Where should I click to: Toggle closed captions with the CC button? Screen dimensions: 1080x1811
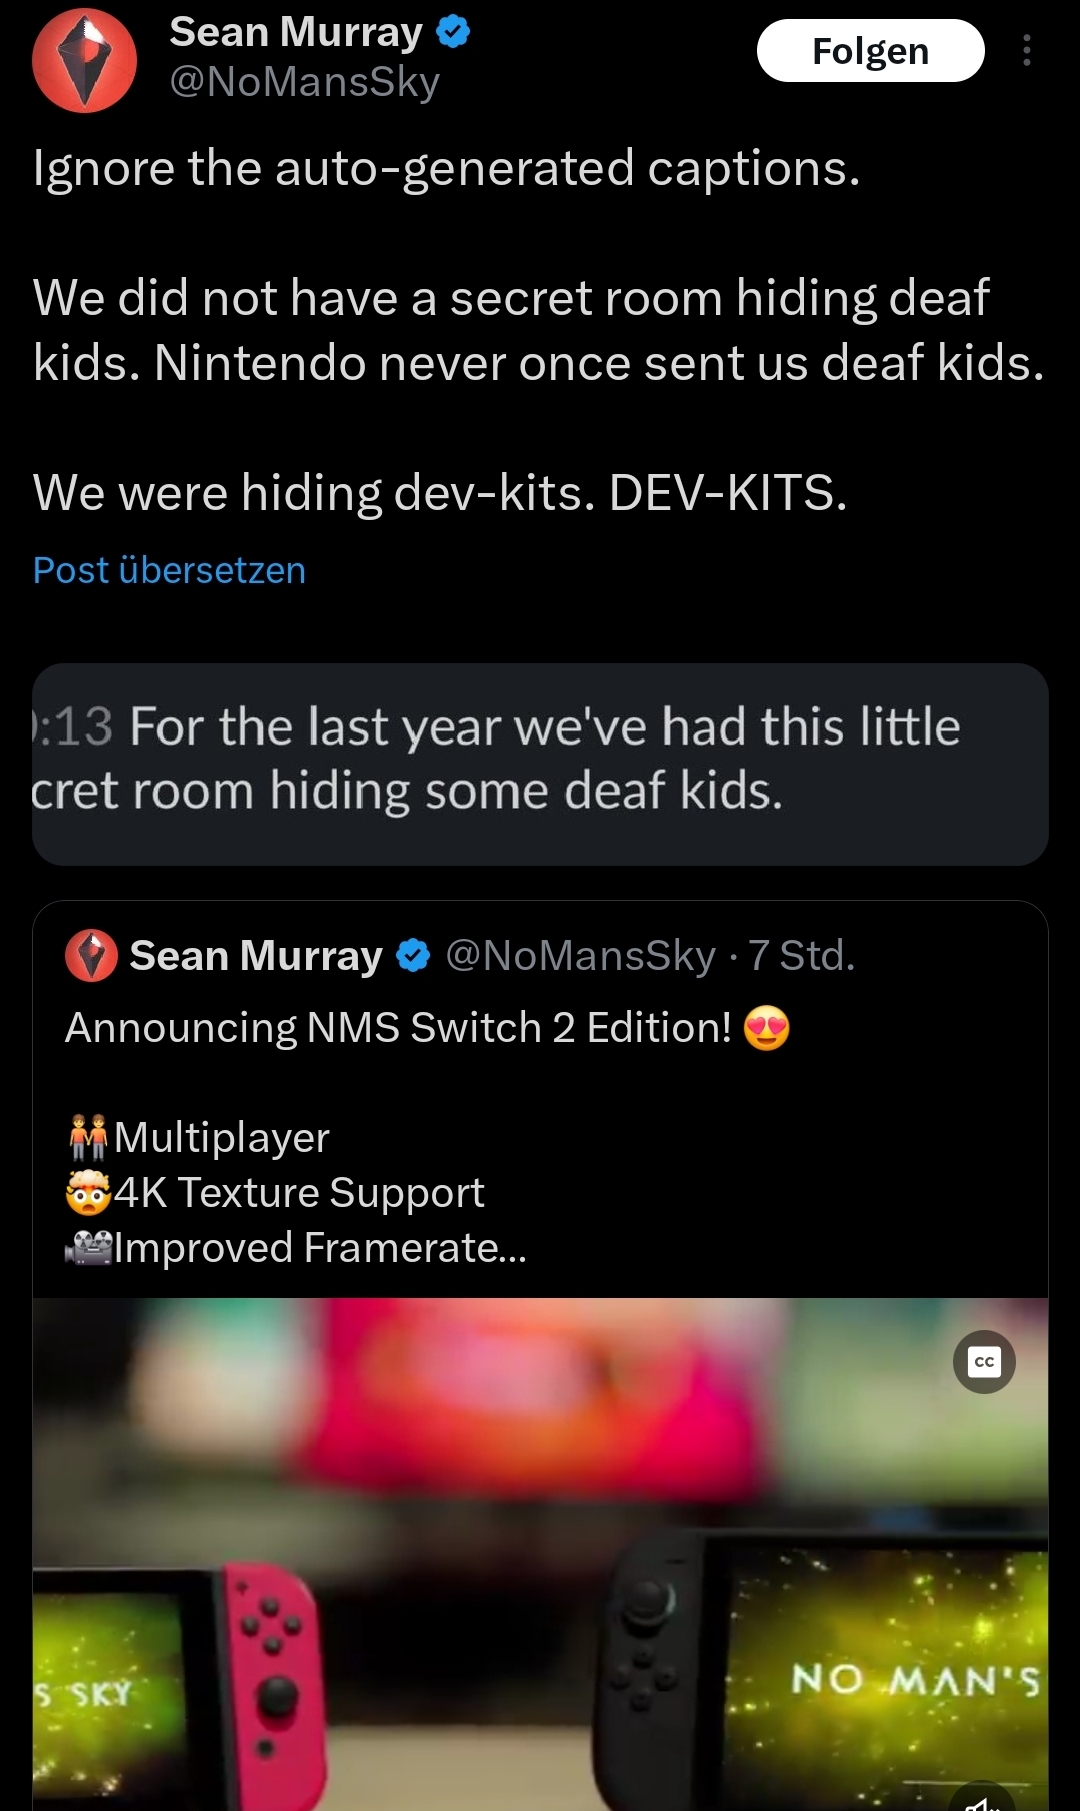(x=984, y=1362)
